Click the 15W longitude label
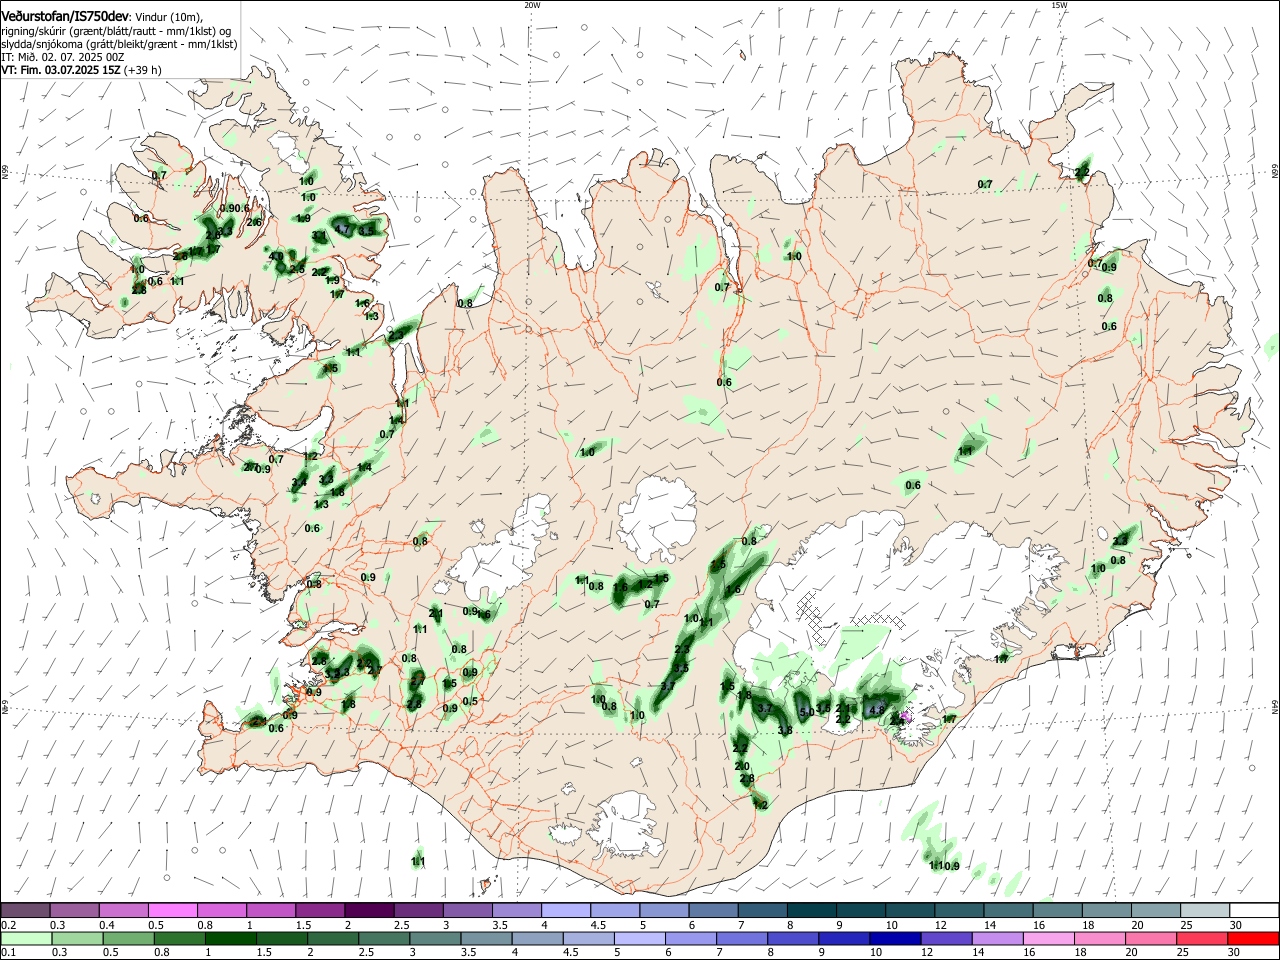 click(x=1059, y=5)
